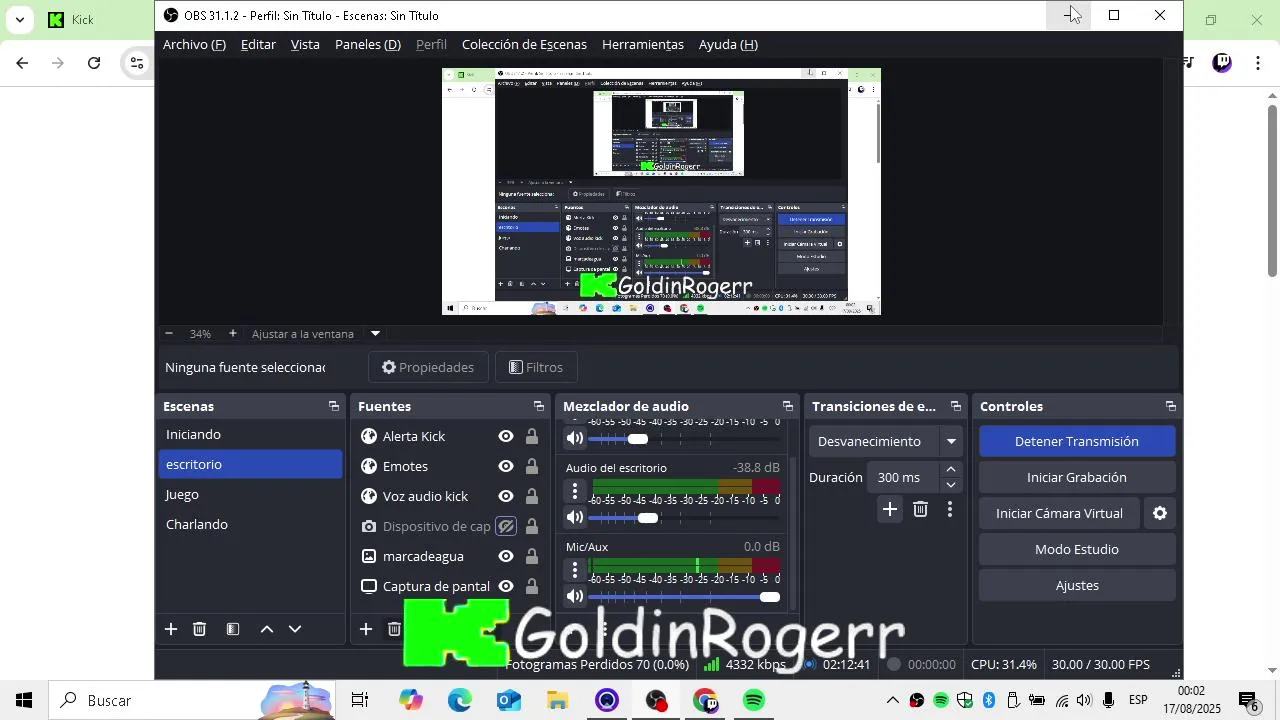Image resolution: width=1280 pixels, height=720 pixels.
Task: Open the Ayuda menu
Action: point(728,44)
